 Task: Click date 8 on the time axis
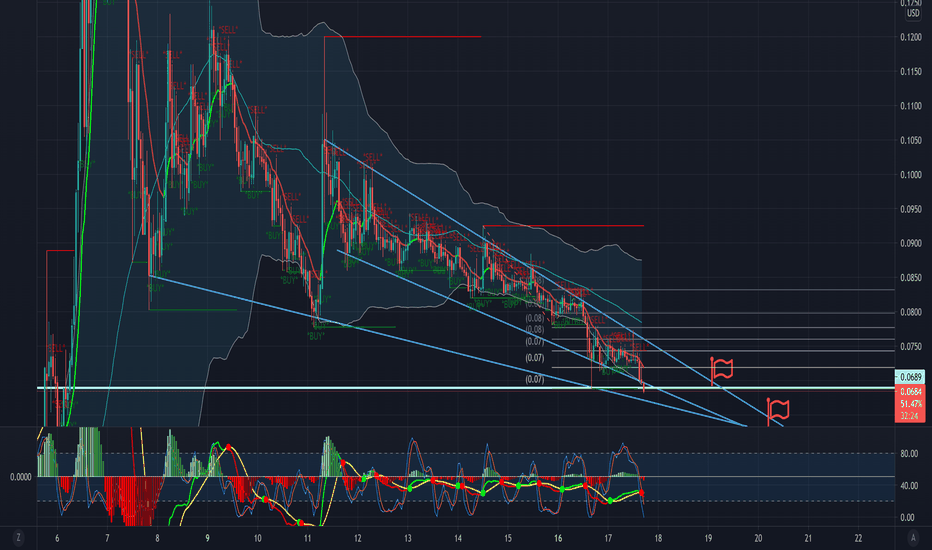pos(158,538)
